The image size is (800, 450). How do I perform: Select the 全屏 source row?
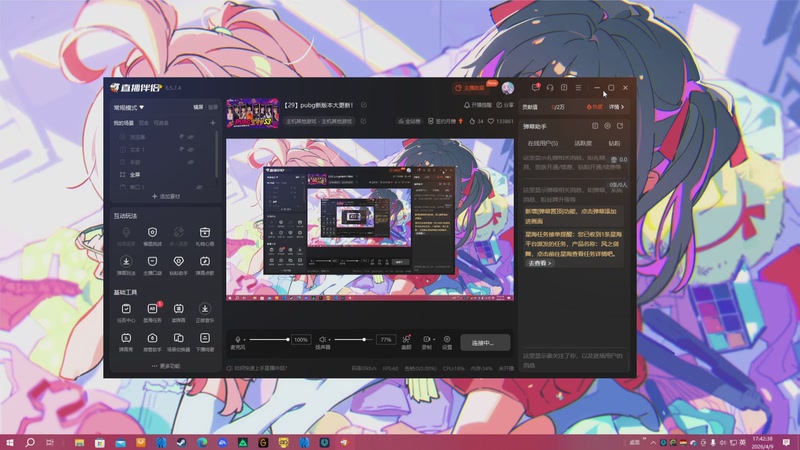point(164,174)
